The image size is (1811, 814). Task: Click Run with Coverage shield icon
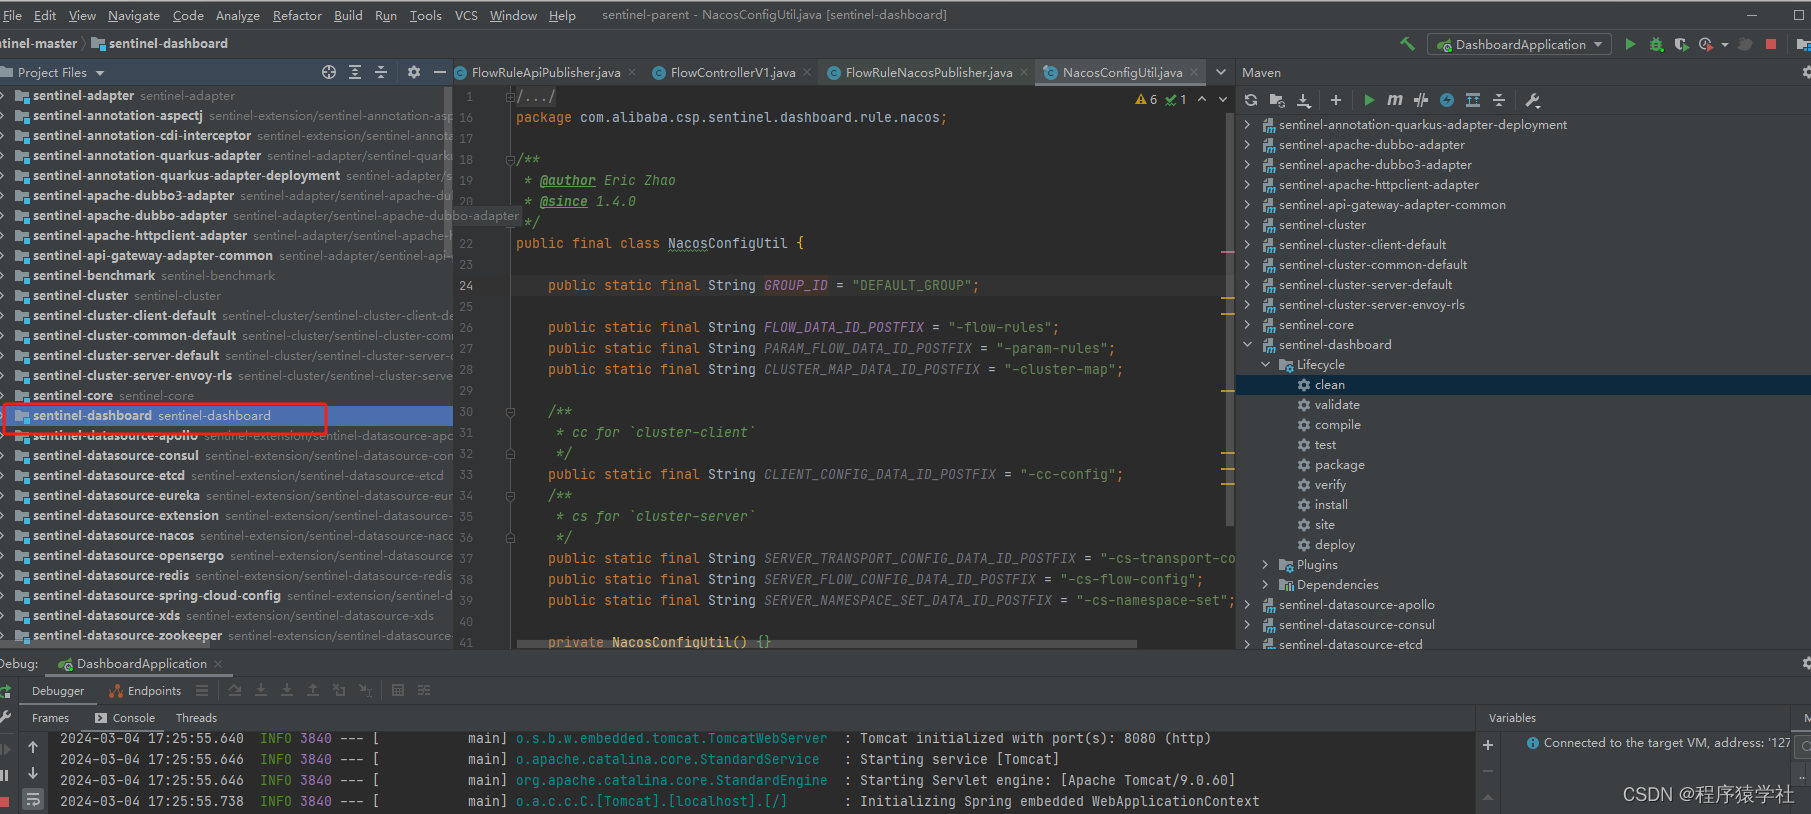(1681, 44)
